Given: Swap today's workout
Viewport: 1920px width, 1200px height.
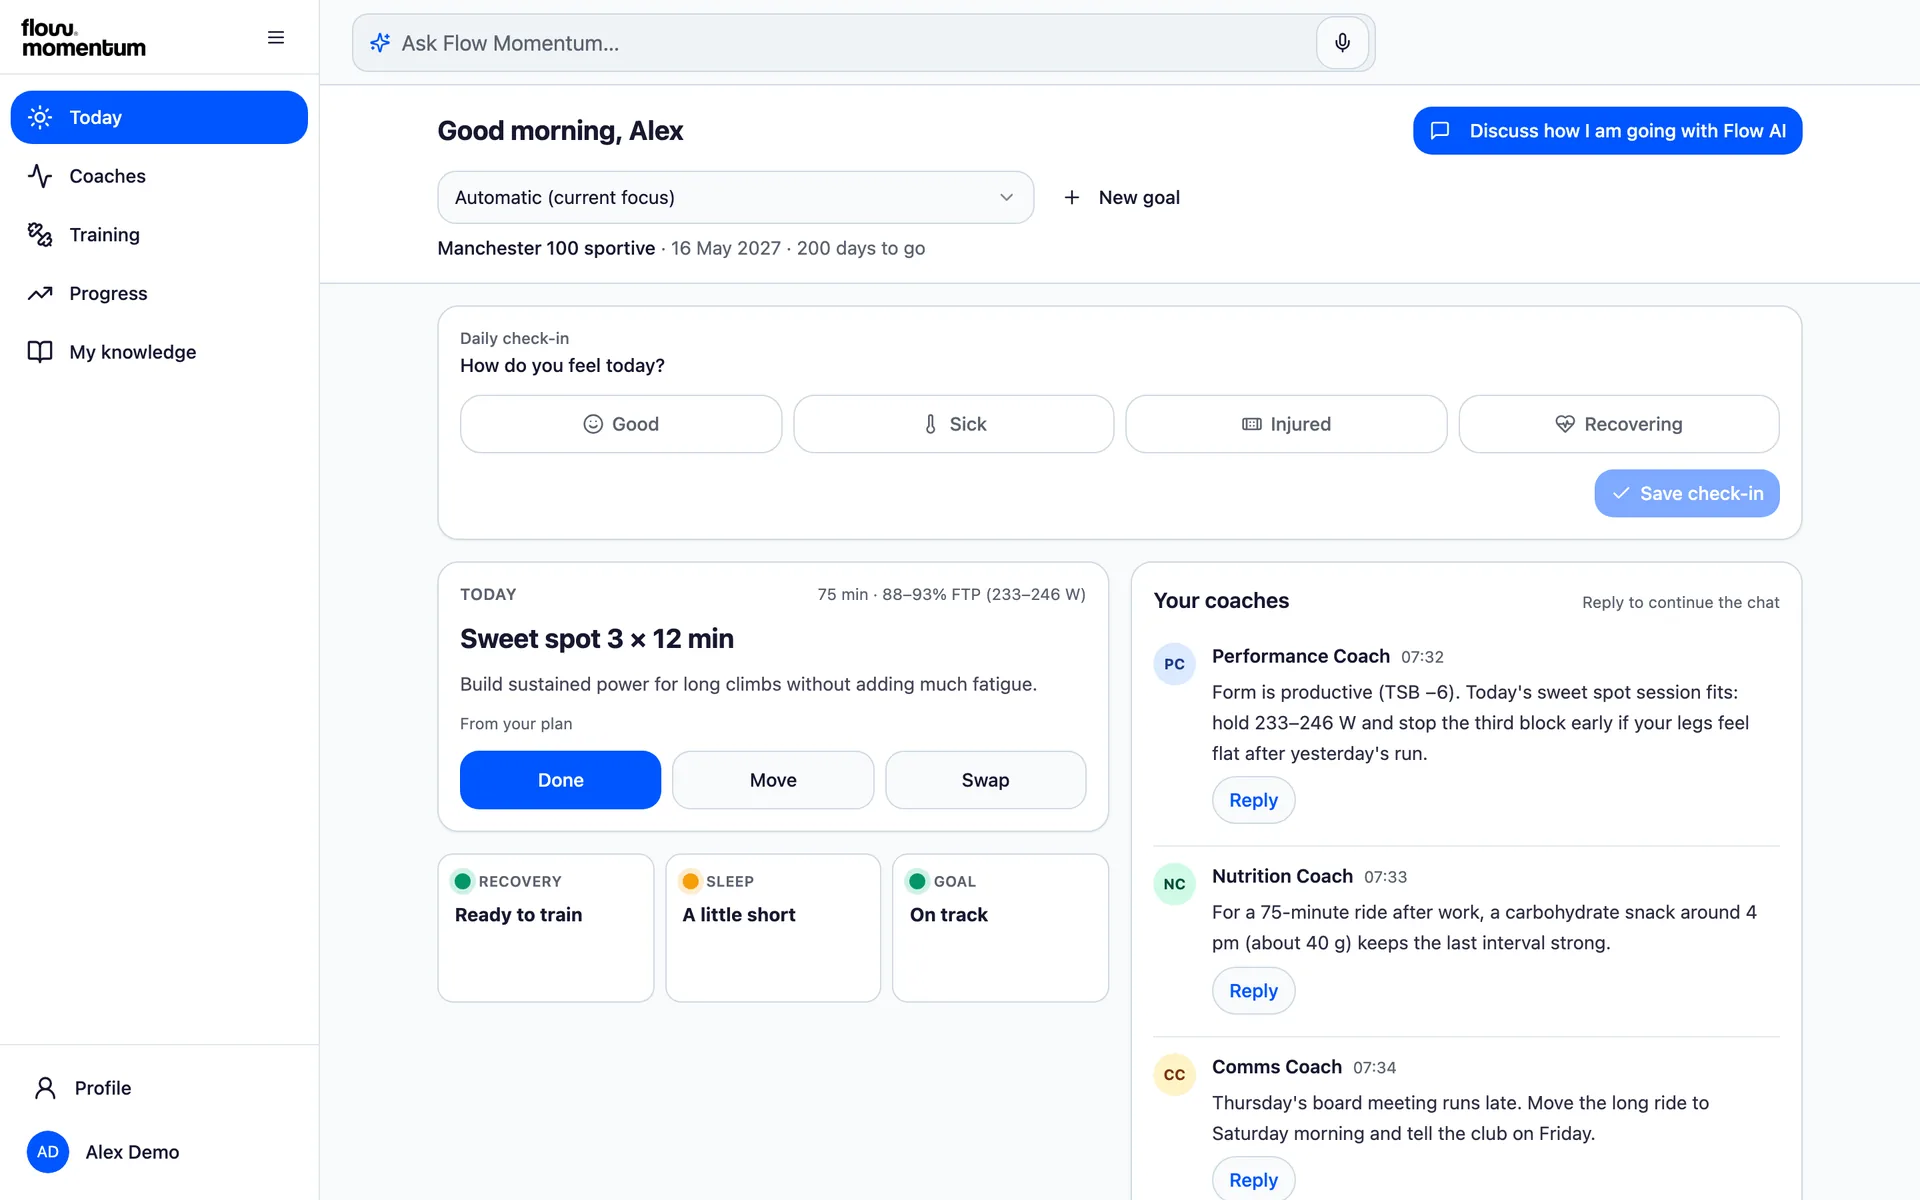Looking at the screenshot, I should 985,780.
